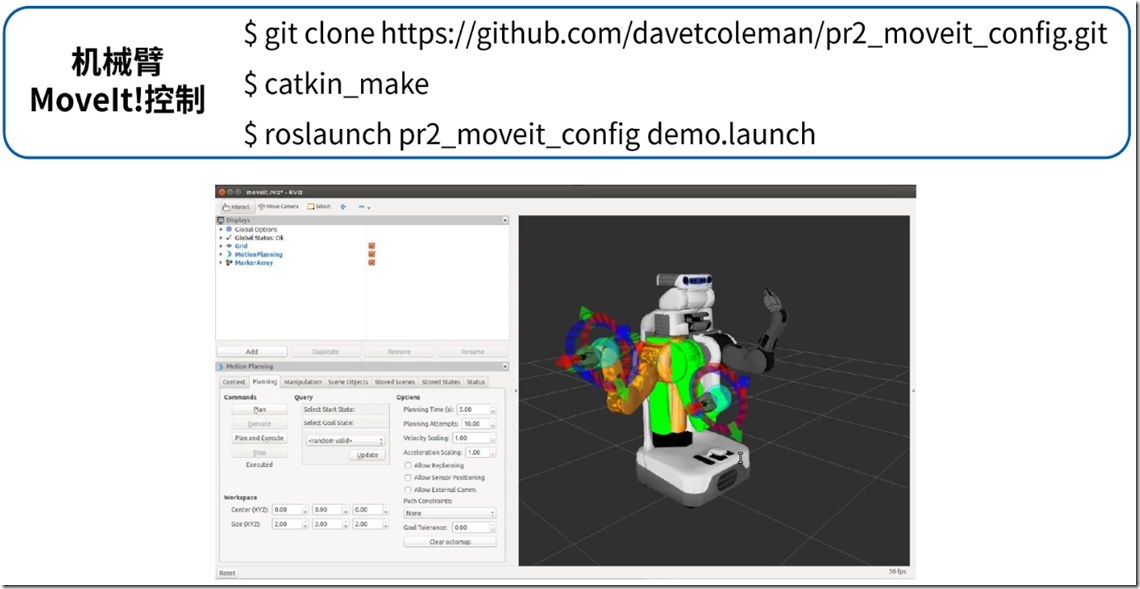
Task: Click the Acceleration Scaling value field
Action: coord(479,452)
